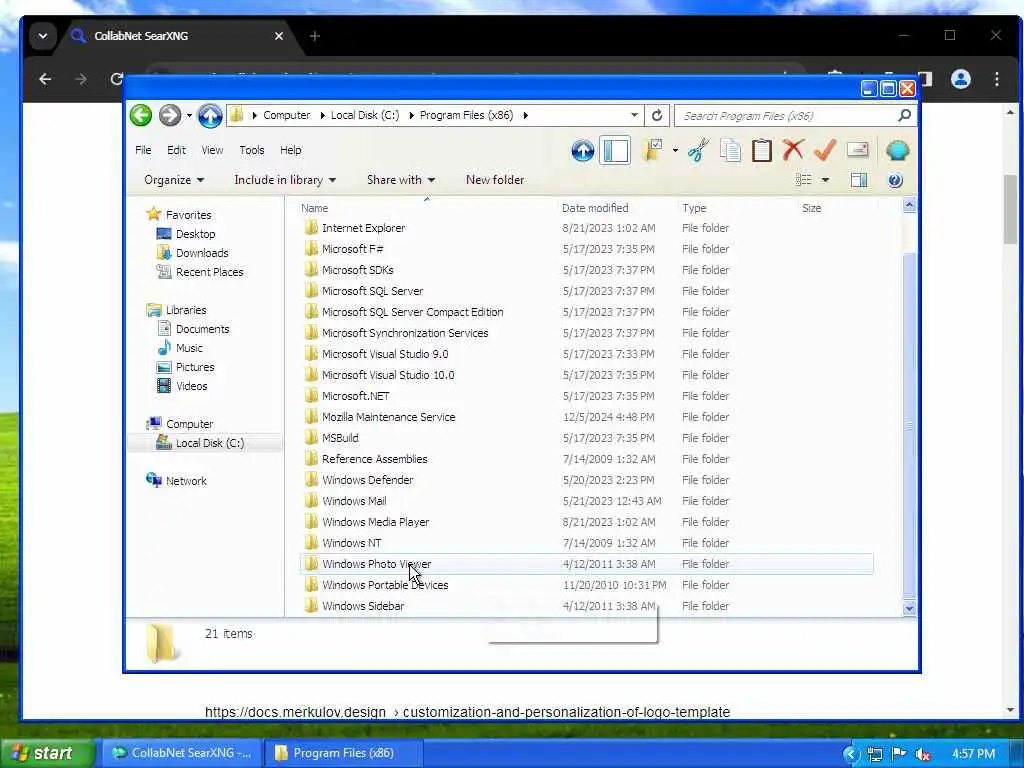
Task: Click the red X Delete icon
Action: tap(793, 150)
